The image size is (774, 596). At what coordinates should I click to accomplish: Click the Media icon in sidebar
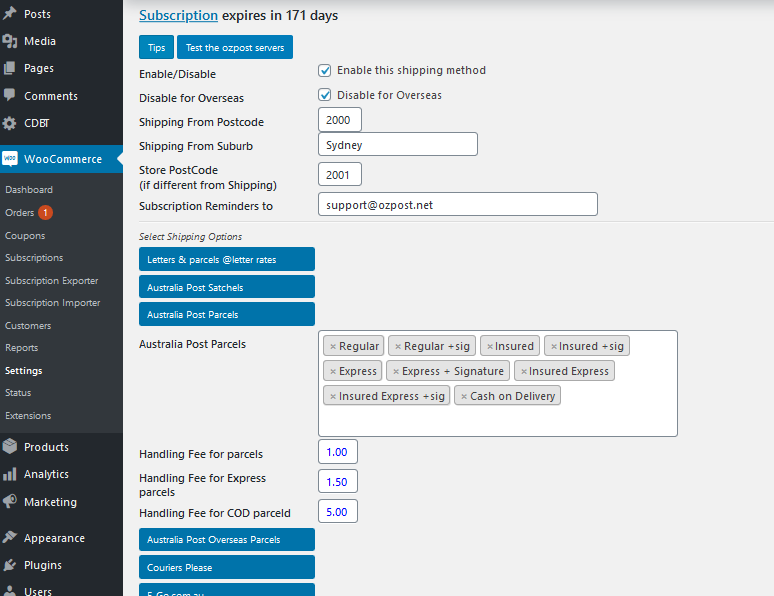click(x=9, y=41)
